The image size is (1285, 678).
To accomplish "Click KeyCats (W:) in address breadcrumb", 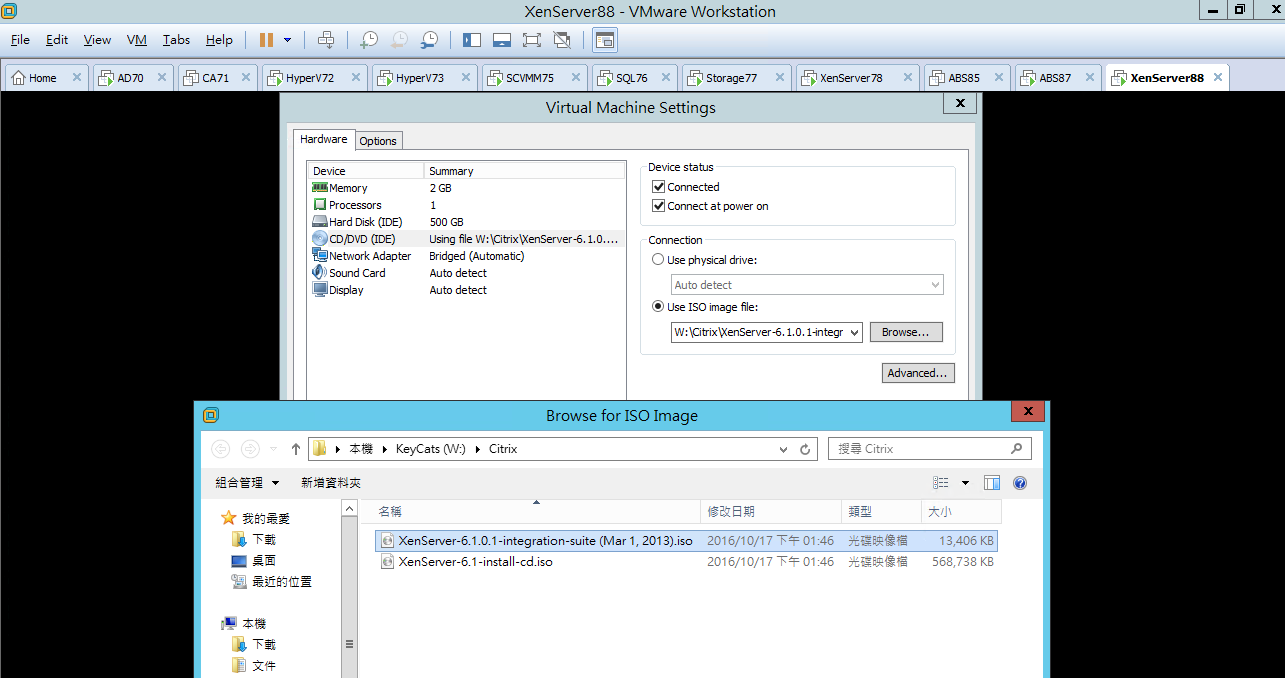I will [x=430, y=449].
